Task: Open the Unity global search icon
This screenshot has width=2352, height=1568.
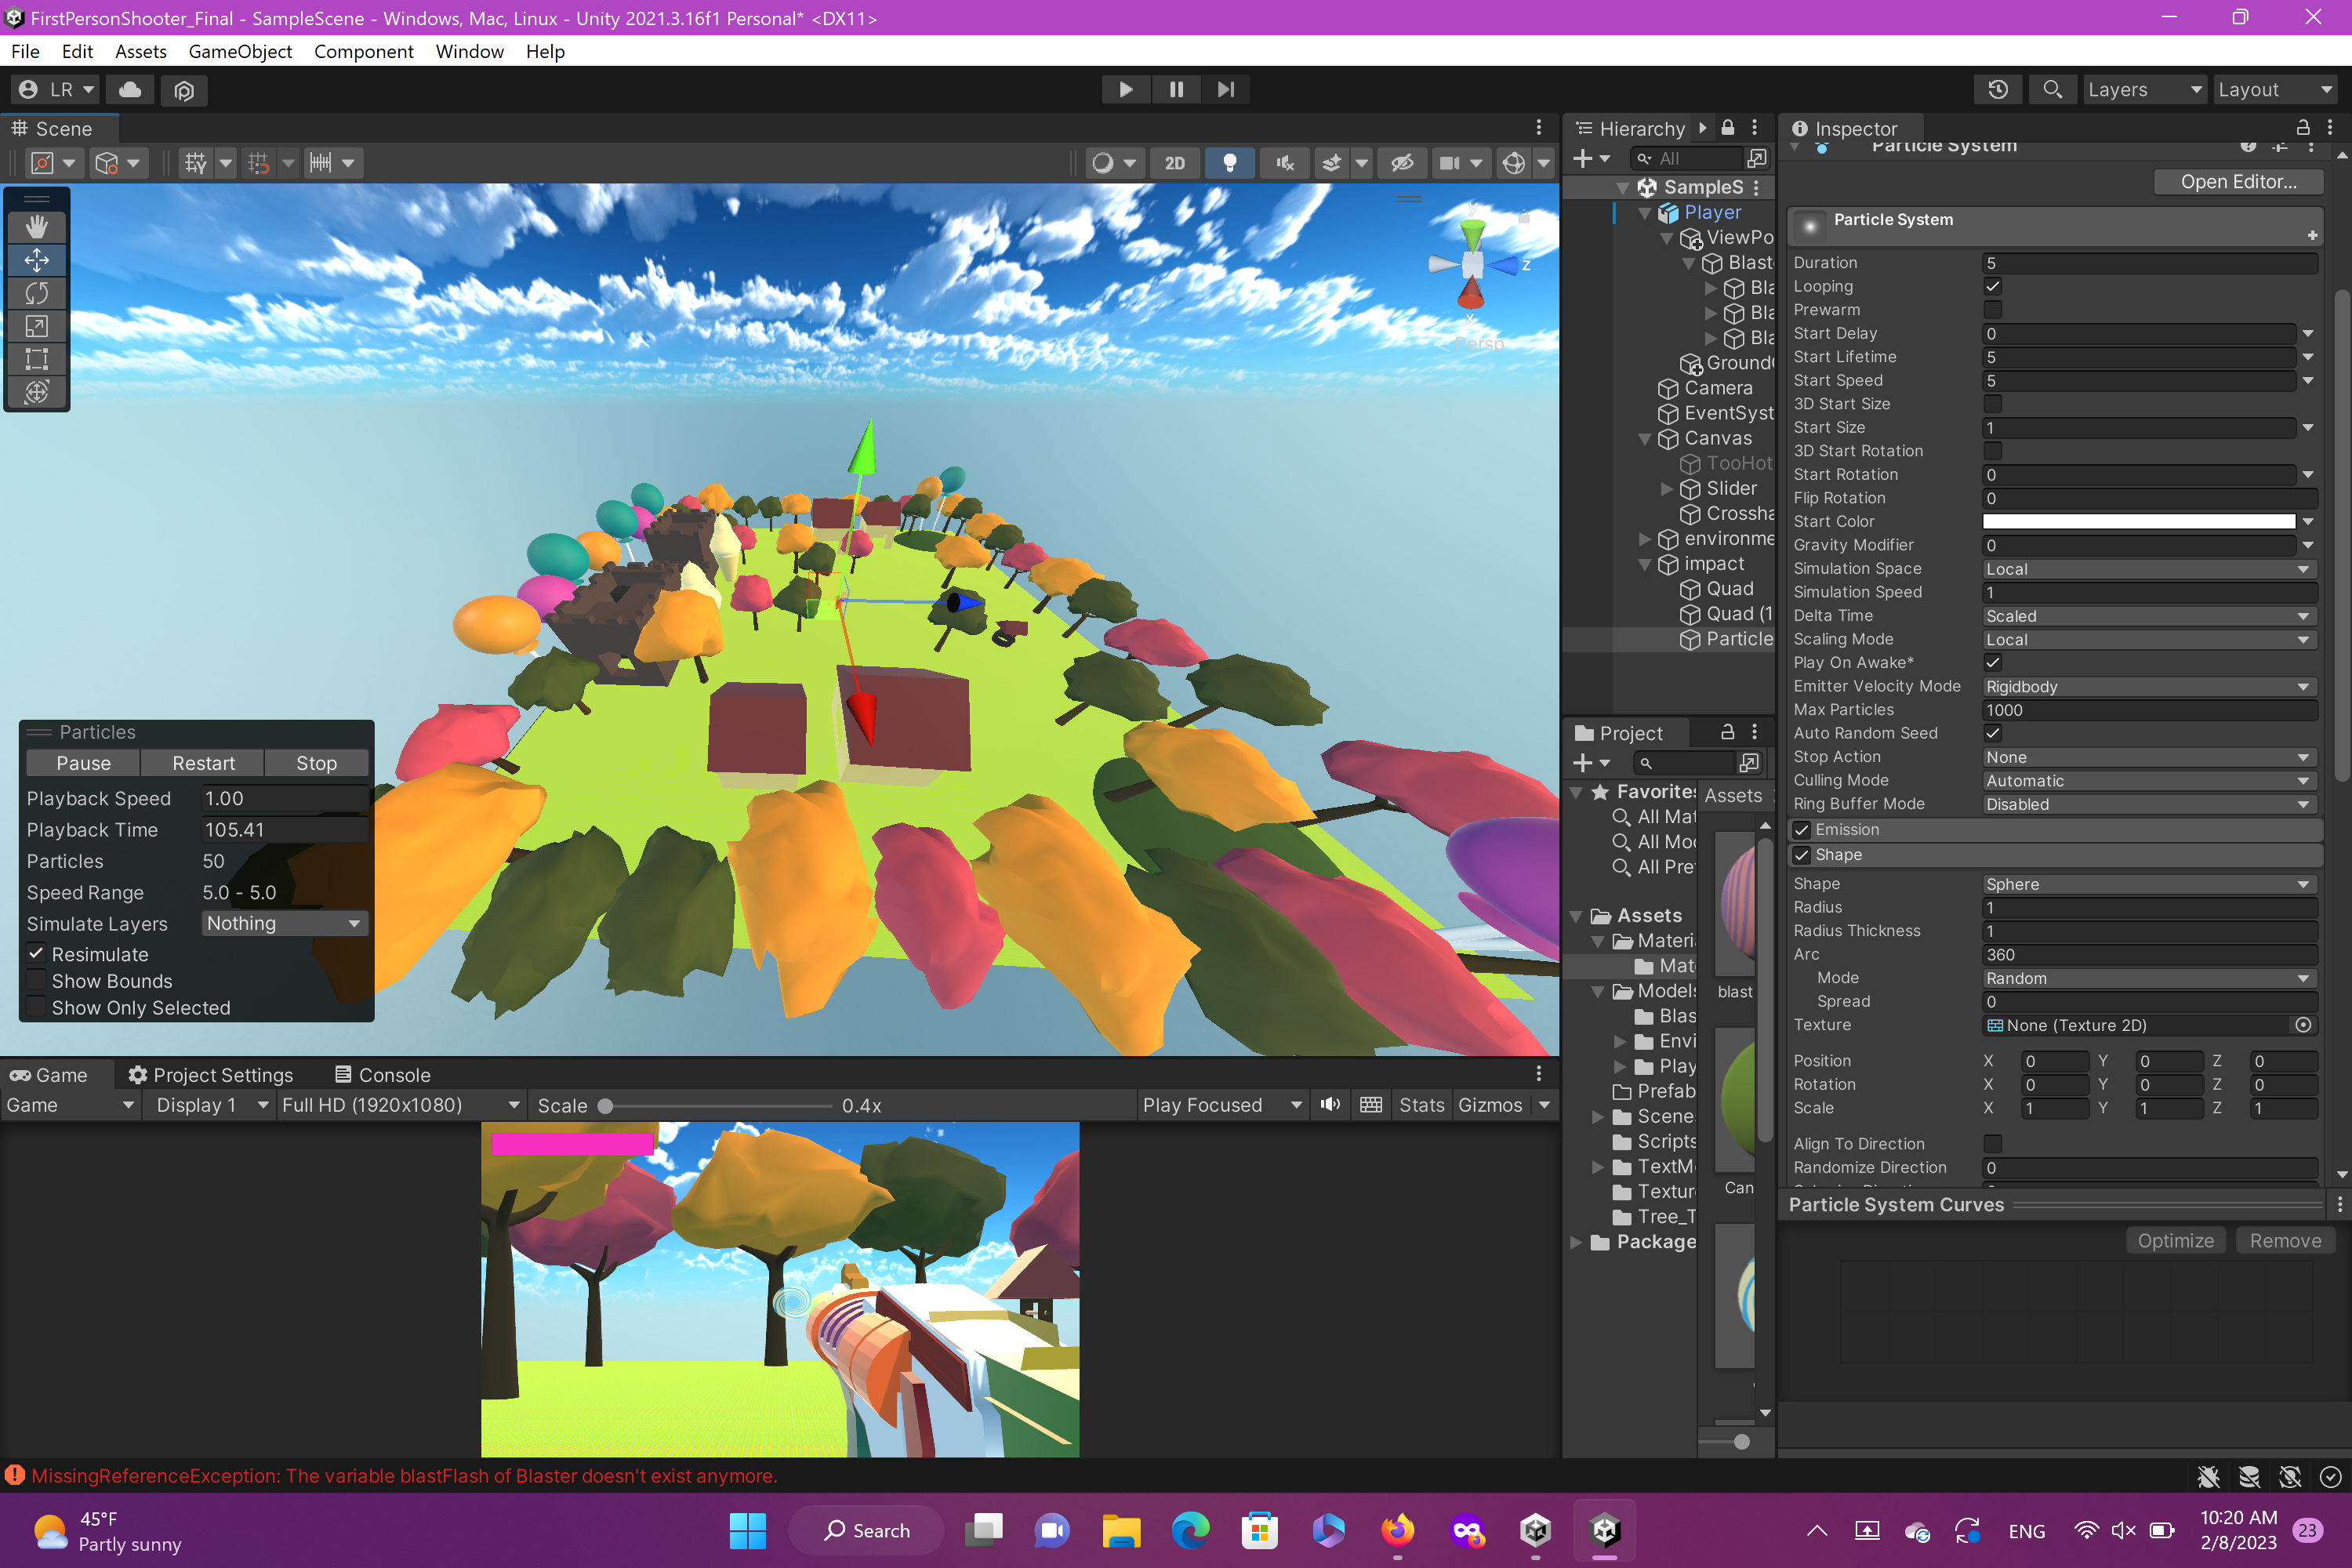Action: (x=2052, y=89)
